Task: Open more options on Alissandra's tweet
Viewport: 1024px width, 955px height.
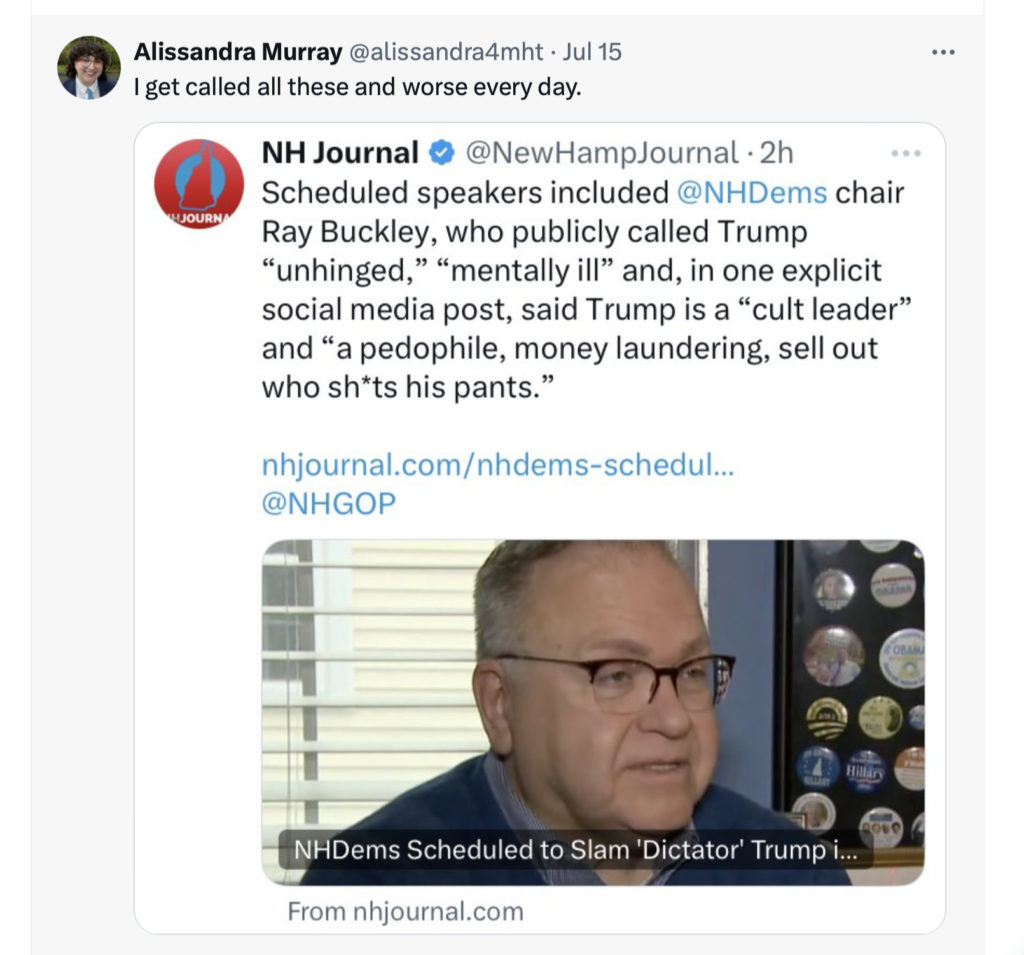Action: pos(943,52)
